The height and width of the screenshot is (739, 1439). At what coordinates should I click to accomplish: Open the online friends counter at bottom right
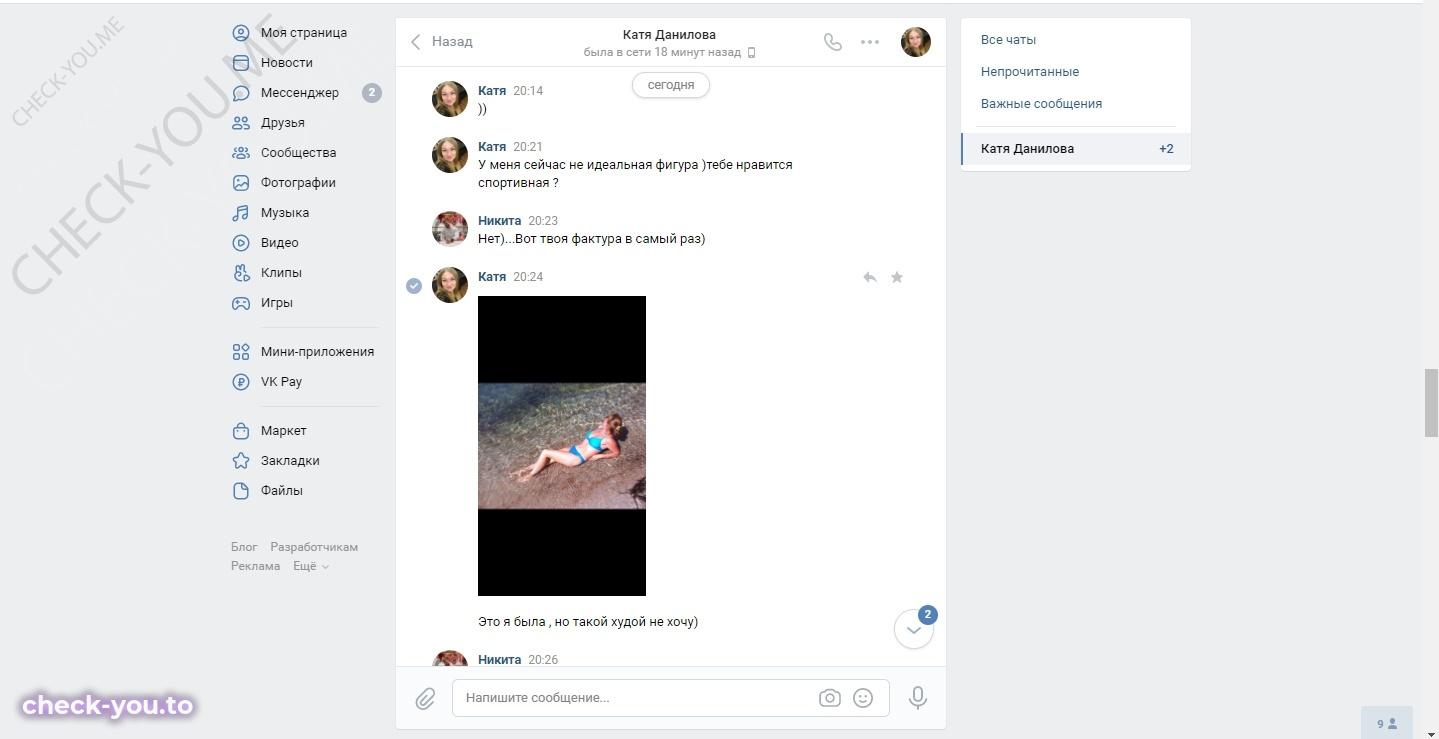coord(1387,723)
